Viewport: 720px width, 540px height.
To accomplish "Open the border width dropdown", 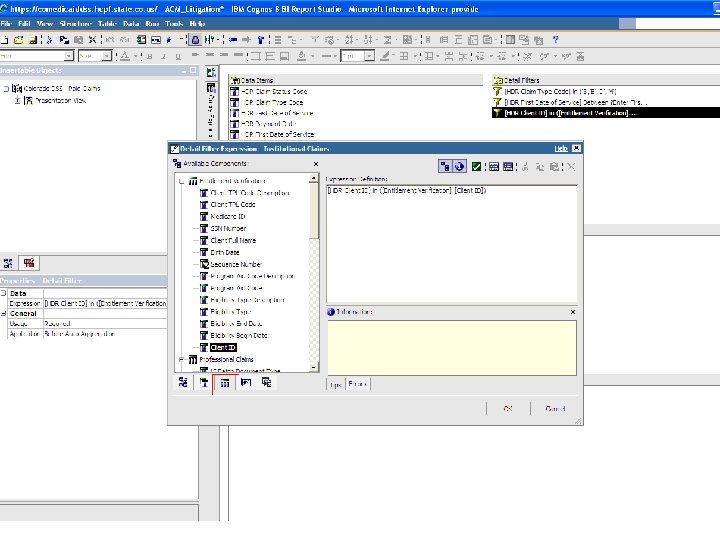I will coord(369,56).
